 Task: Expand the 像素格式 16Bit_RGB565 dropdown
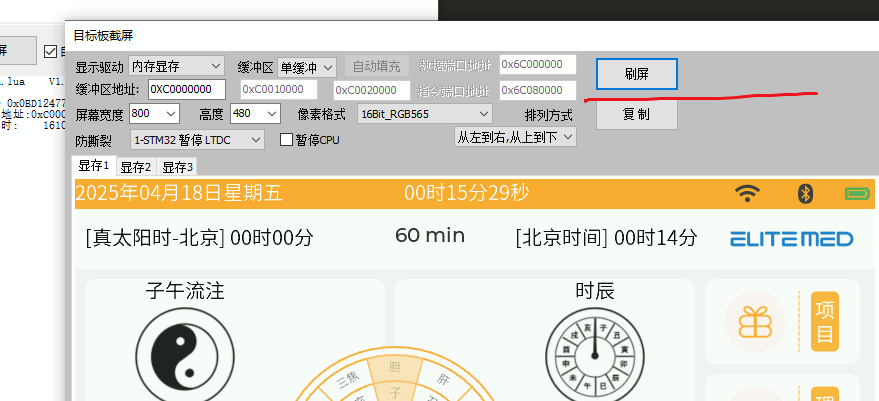click(424, 114)
